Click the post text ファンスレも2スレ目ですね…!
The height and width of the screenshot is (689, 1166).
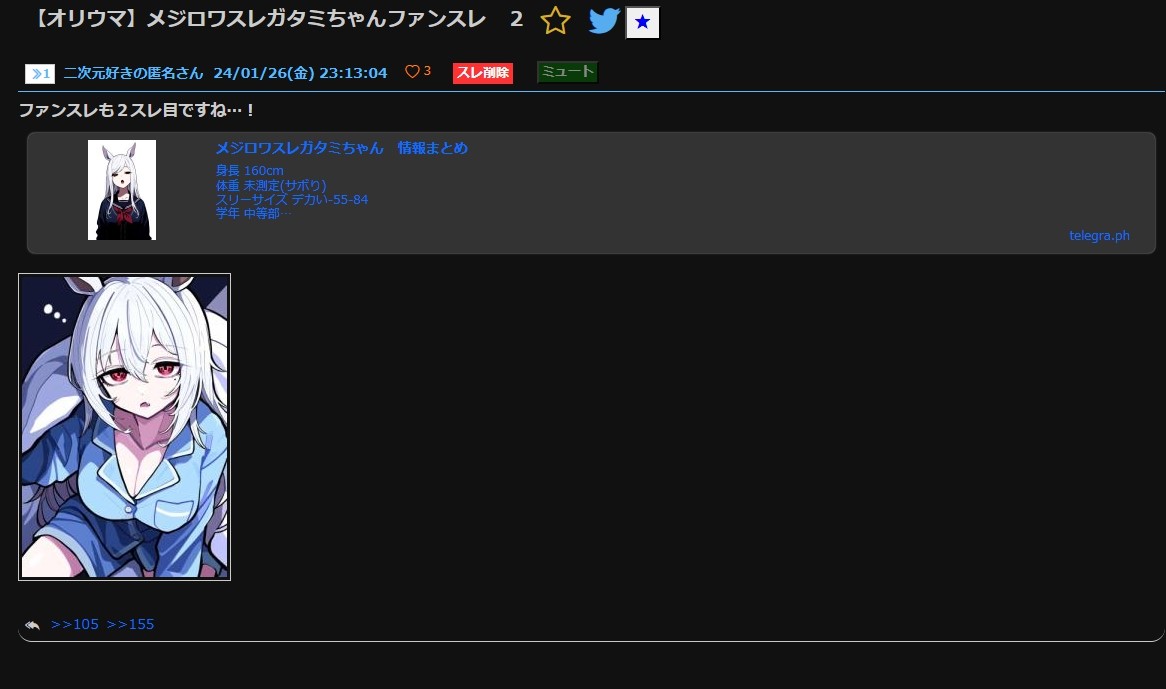point(137,110)
